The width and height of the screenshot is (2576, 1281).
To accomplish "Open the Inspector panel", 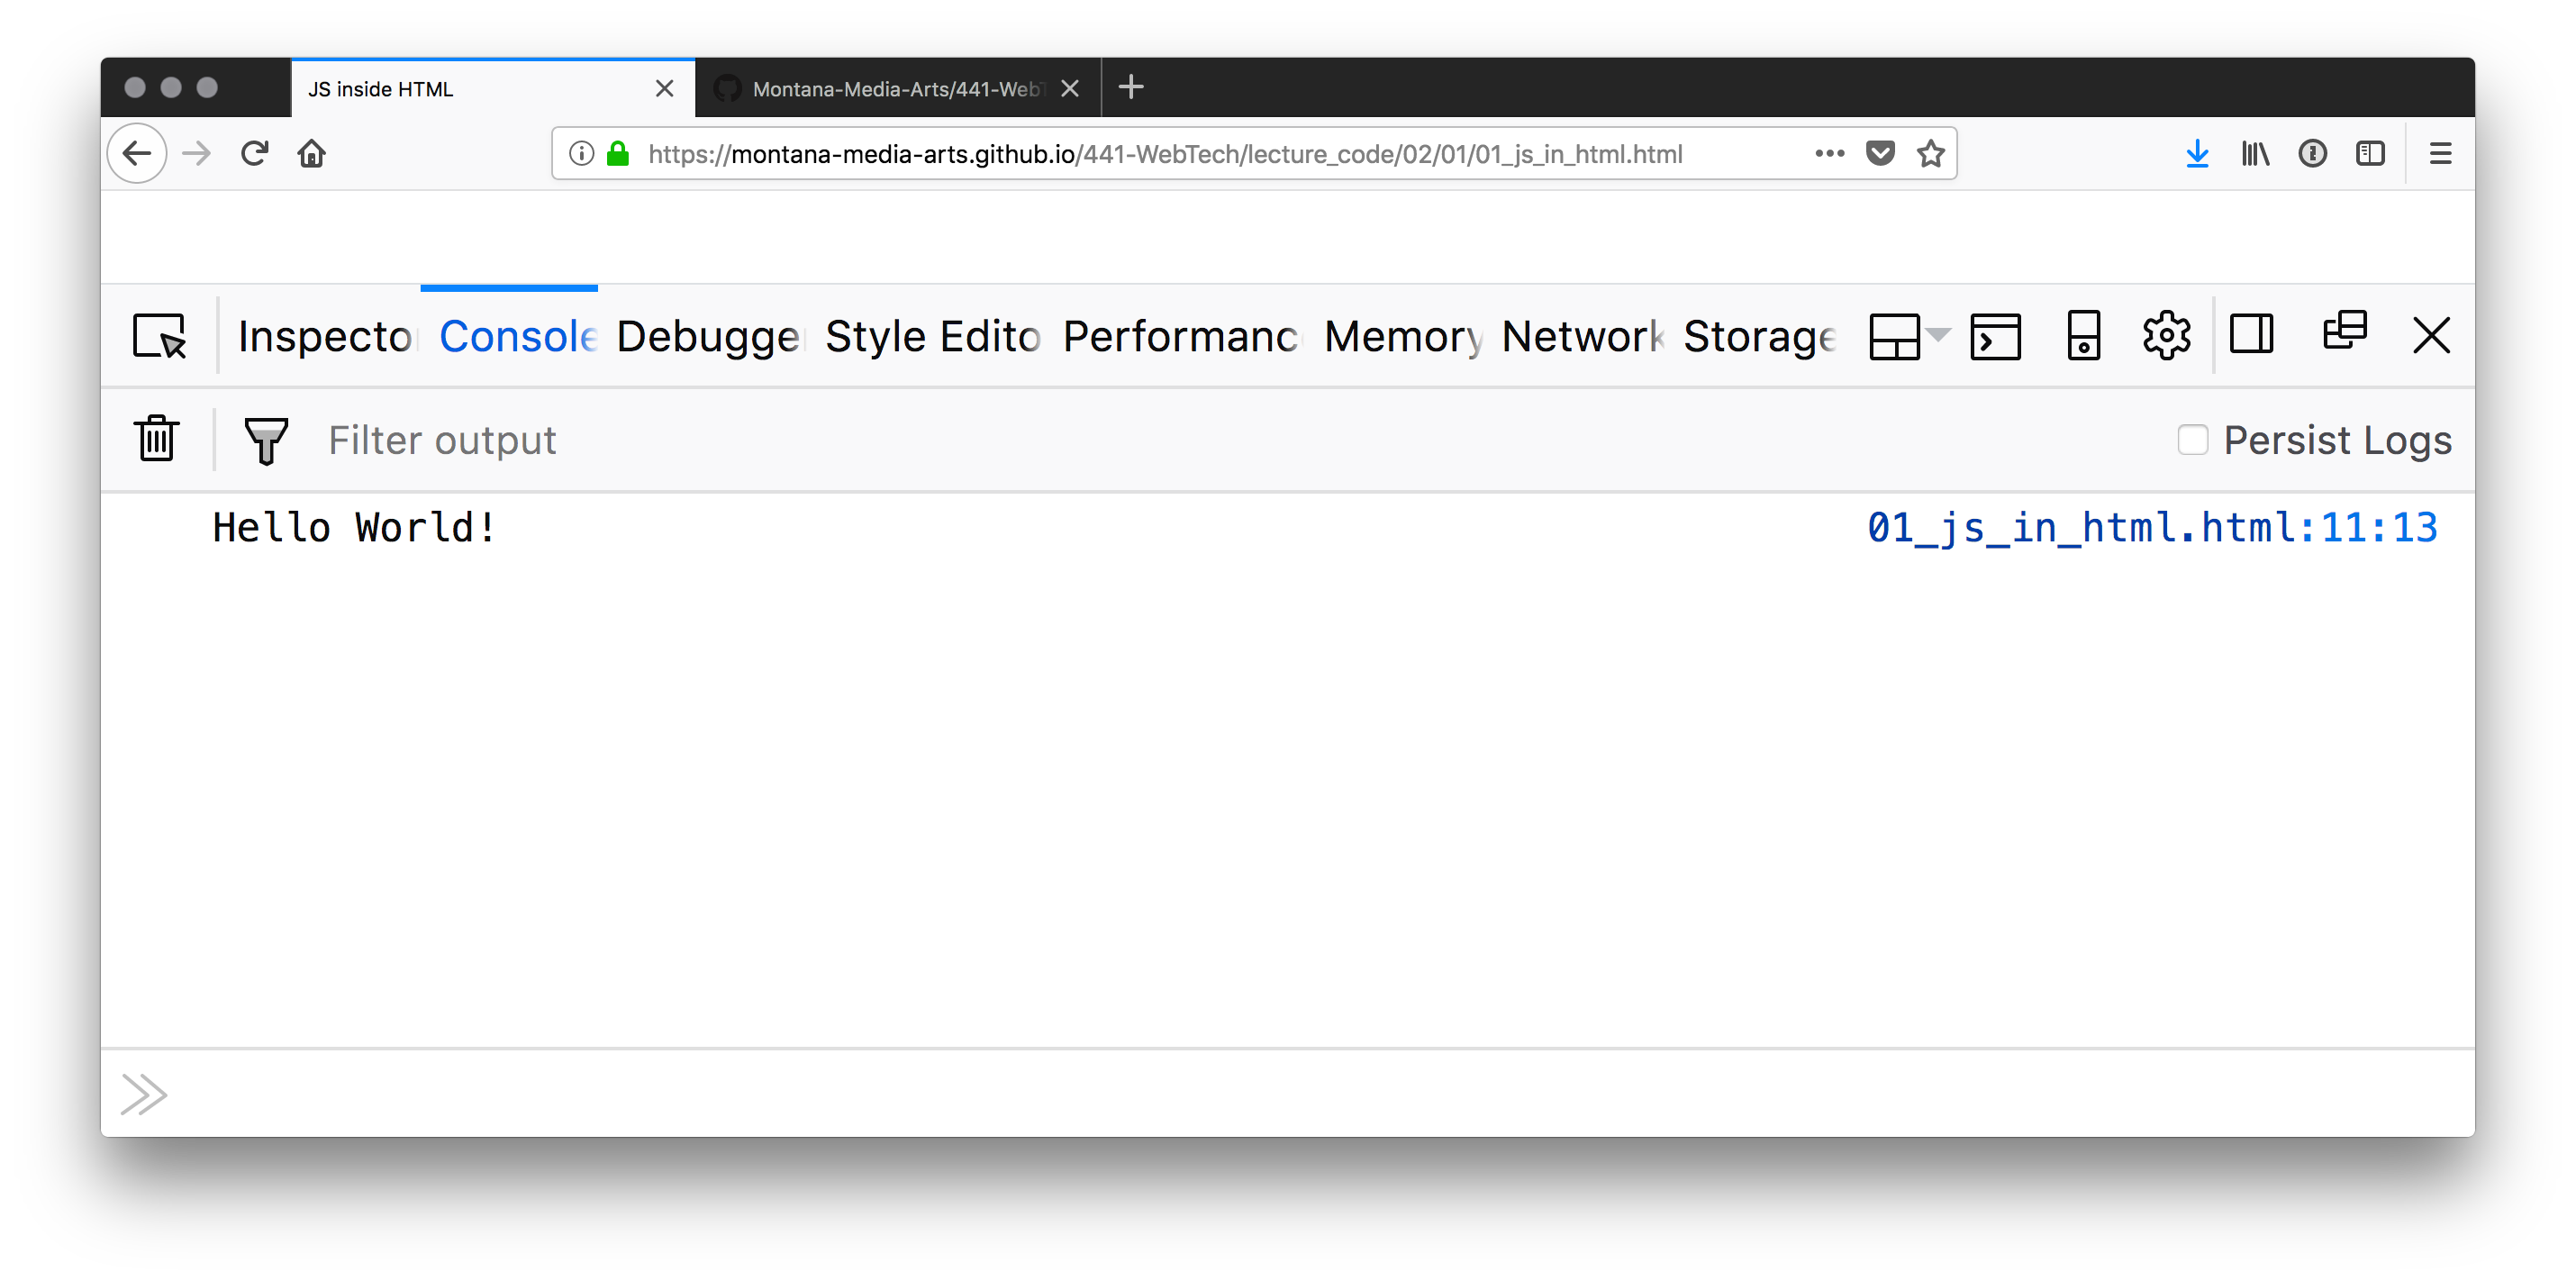I will point(325,336).
